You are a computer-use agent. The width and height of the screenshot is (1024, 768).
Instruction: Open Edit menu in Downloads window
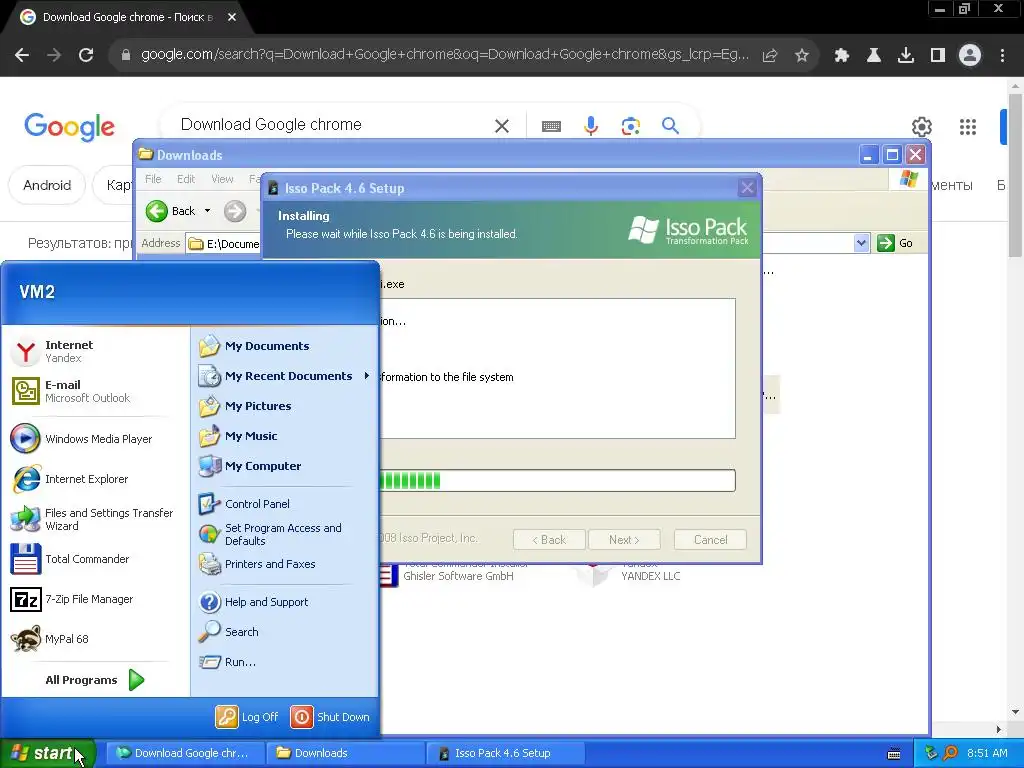[x=186, y=179]
